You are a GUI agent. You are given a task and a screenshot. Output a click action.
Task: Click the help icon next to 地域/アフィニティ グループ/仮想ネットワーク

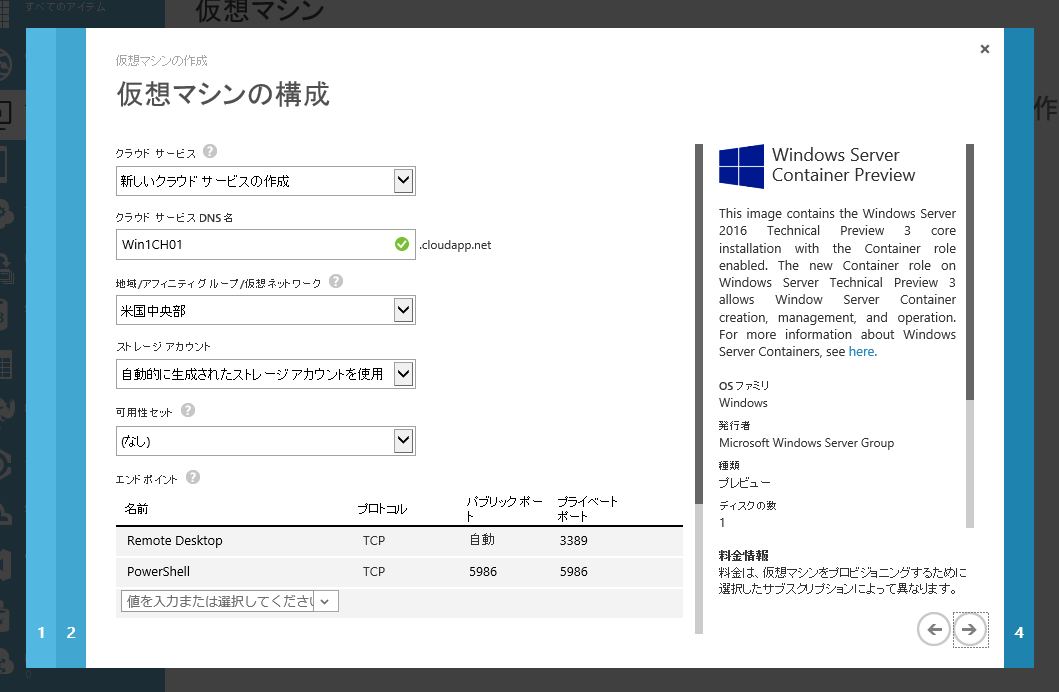(x=336, y=281)
